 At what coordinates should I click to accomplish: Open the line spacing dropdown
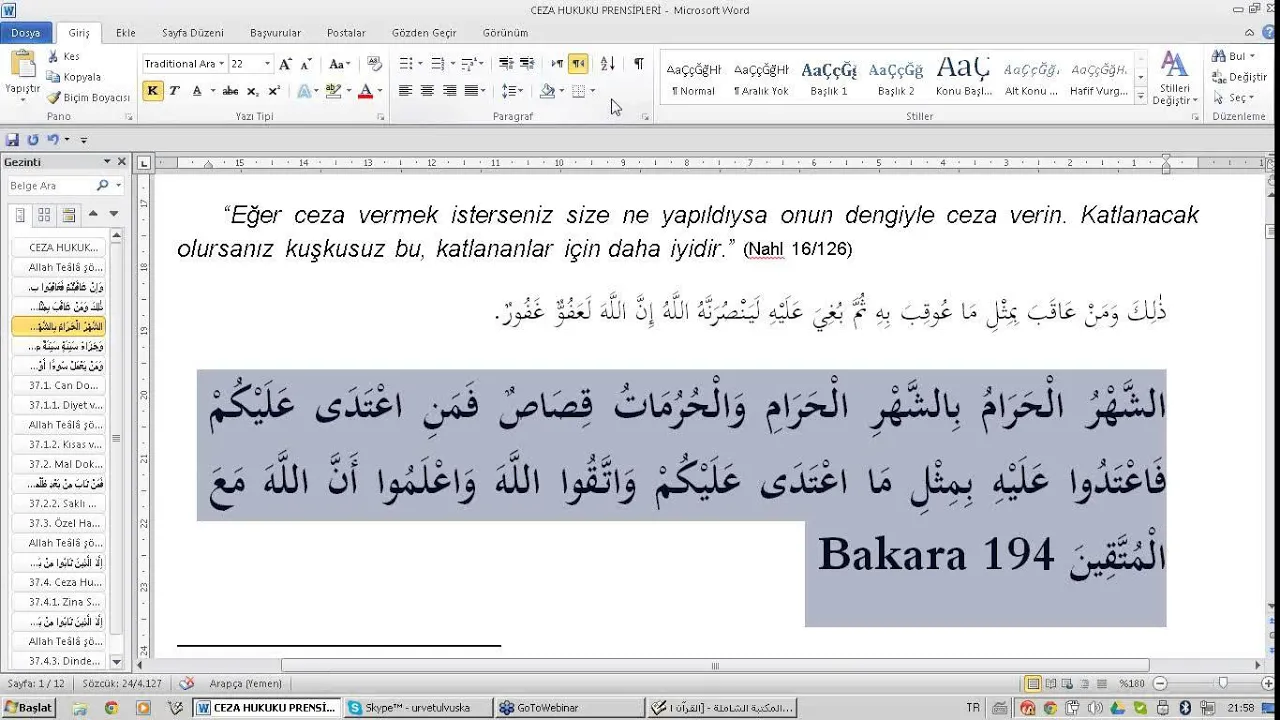tap(512, 91)
